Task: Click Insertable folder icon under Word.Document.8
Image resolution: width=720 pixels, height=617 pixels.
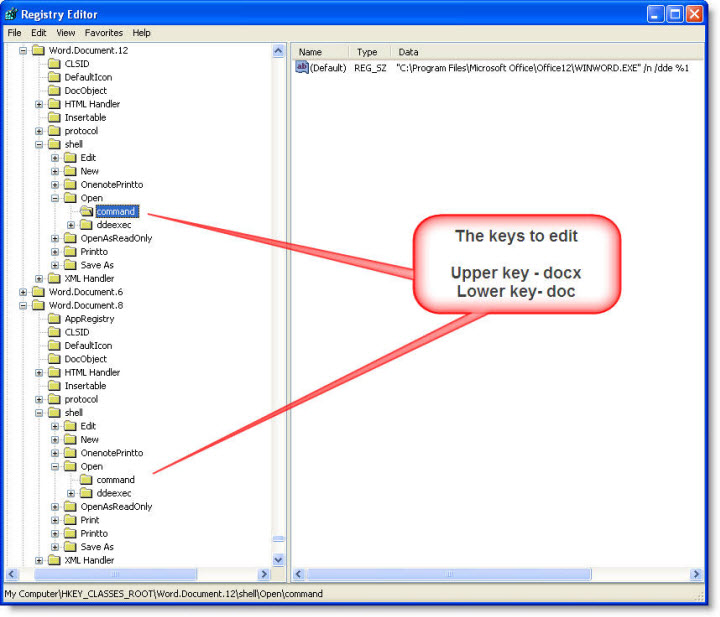Action: point(54,386)
